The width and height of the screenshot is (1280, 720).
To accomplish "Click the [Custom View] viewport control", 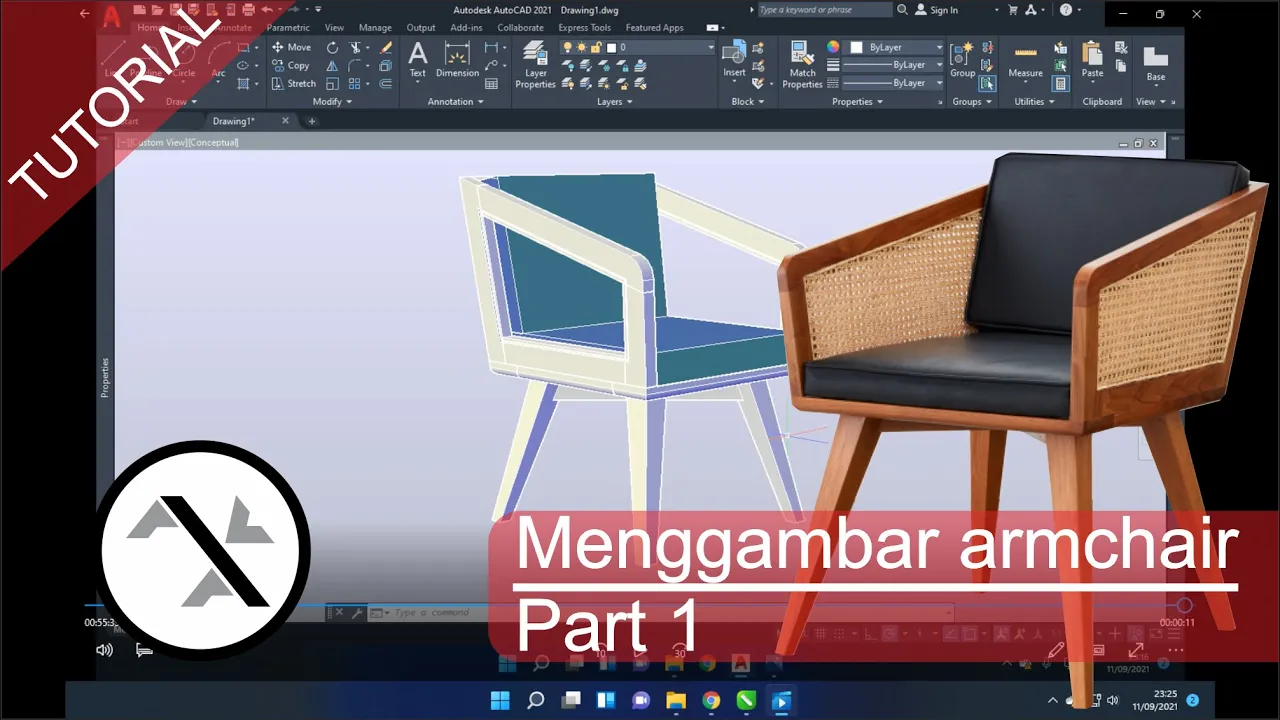I will [x=158, y=142].
